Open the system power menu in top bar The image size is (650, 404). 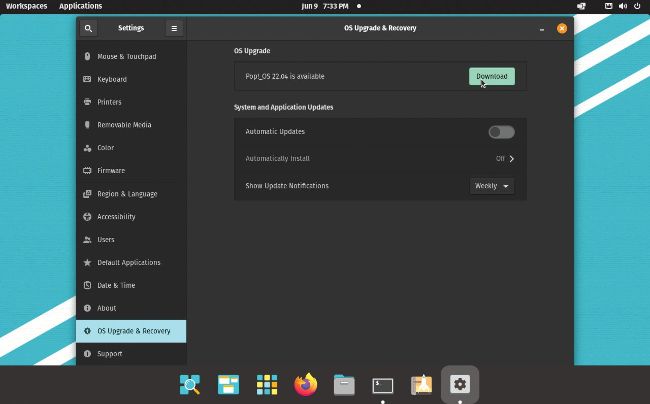tap(637, 6)
